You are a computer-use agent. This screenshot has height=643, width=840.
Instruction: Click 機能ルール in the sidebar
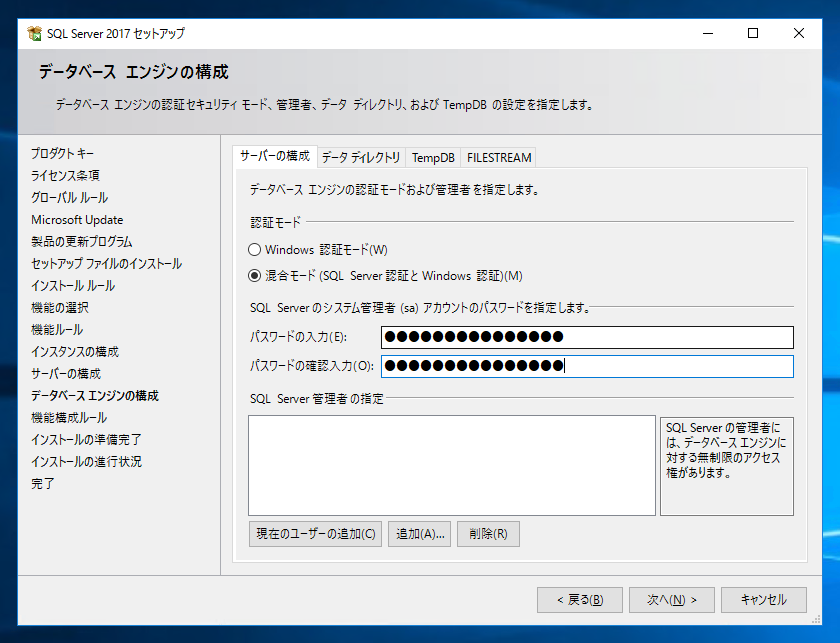point(57,330)
